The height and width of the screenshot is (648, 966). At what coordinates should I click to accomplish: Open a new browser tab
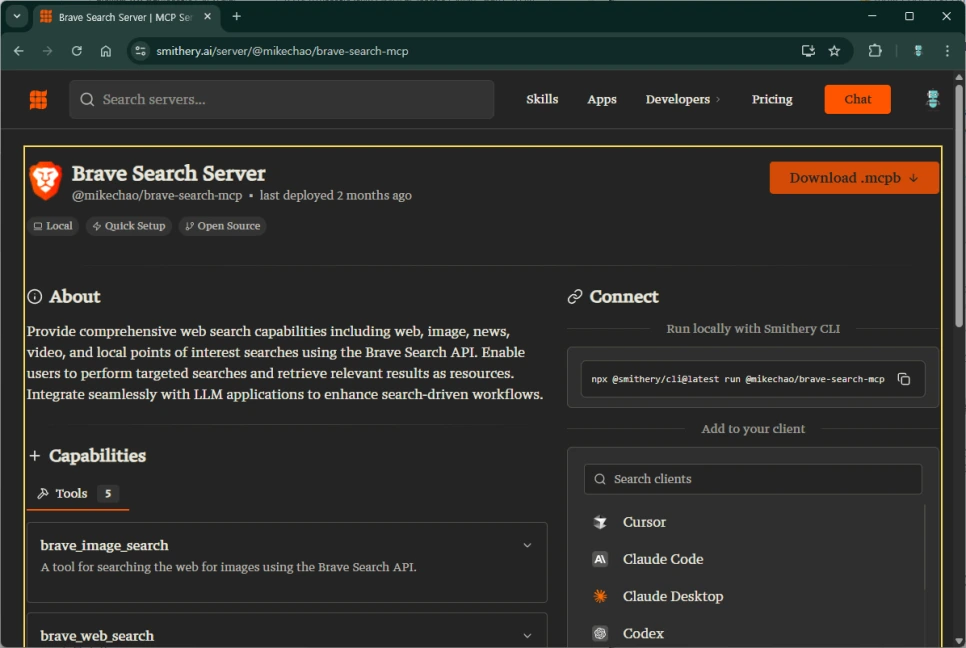click(237, 17)
